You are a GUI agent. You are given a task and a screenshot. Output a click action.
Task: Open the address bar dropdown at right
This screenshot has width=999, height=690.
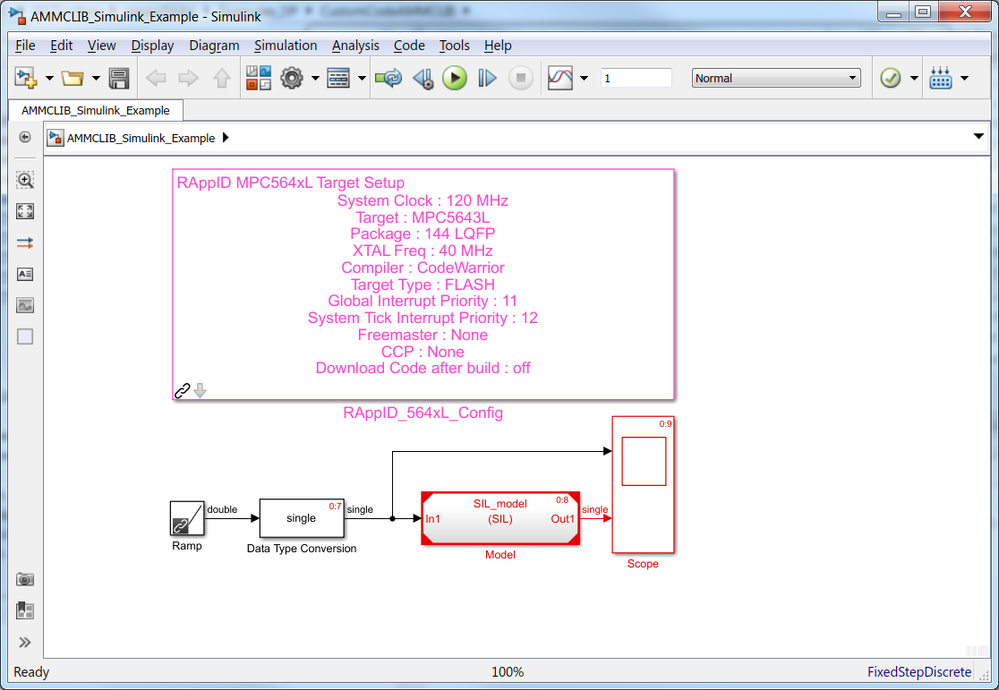coord(979,136)
